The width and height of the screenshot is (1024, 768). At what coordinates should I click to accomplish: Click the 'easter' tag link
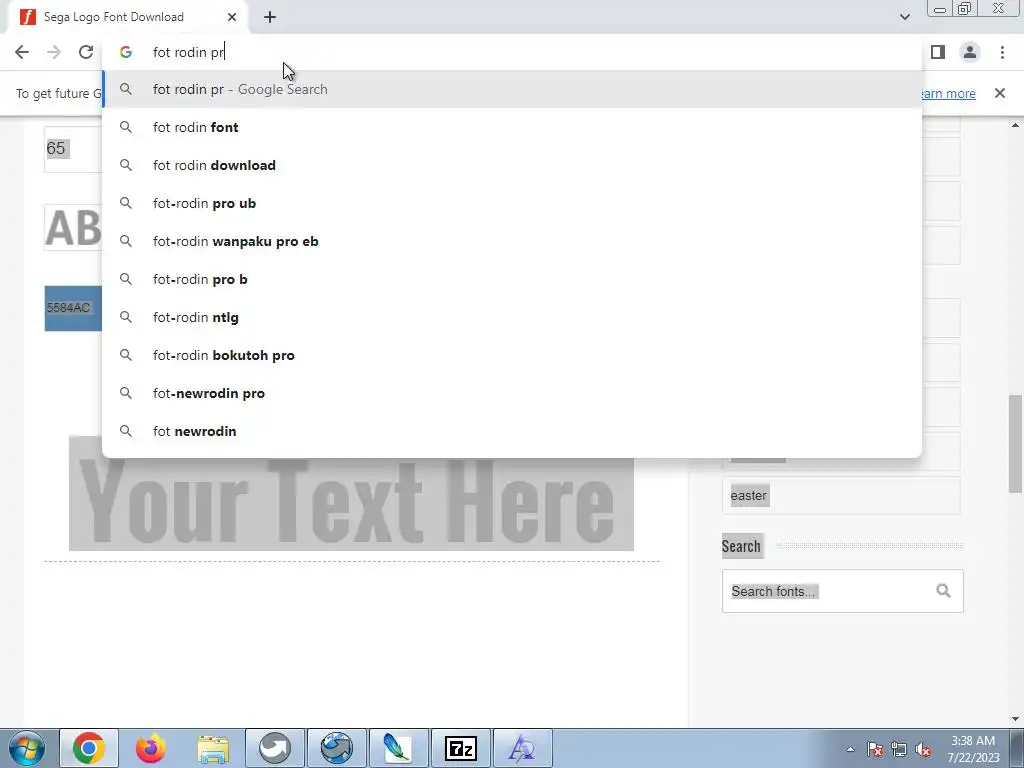tap(748, 496)
